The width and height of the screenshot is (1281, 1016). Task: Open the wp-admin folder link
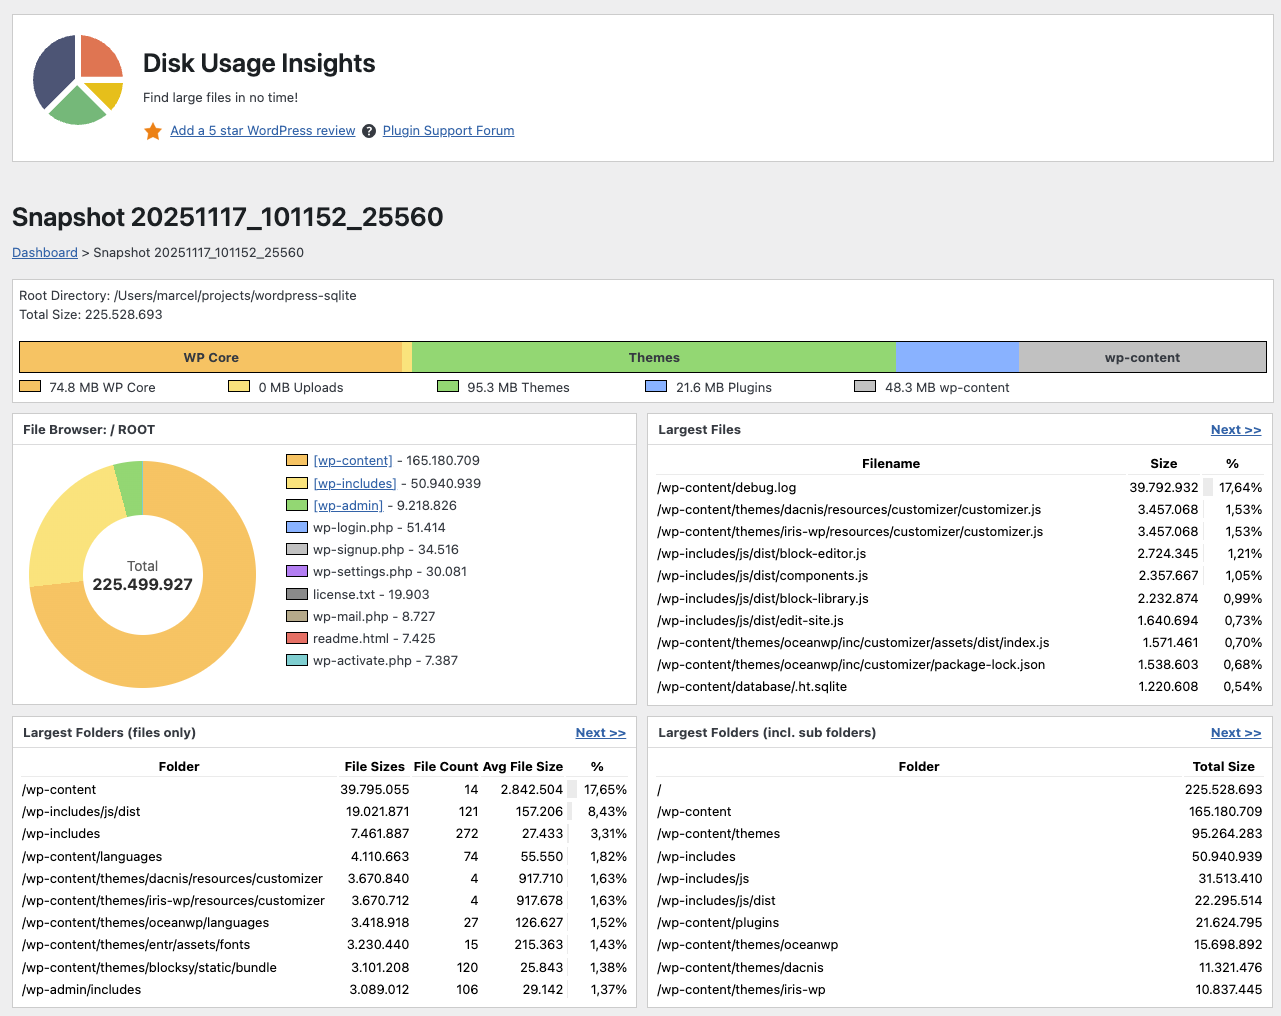pos(348,506)
